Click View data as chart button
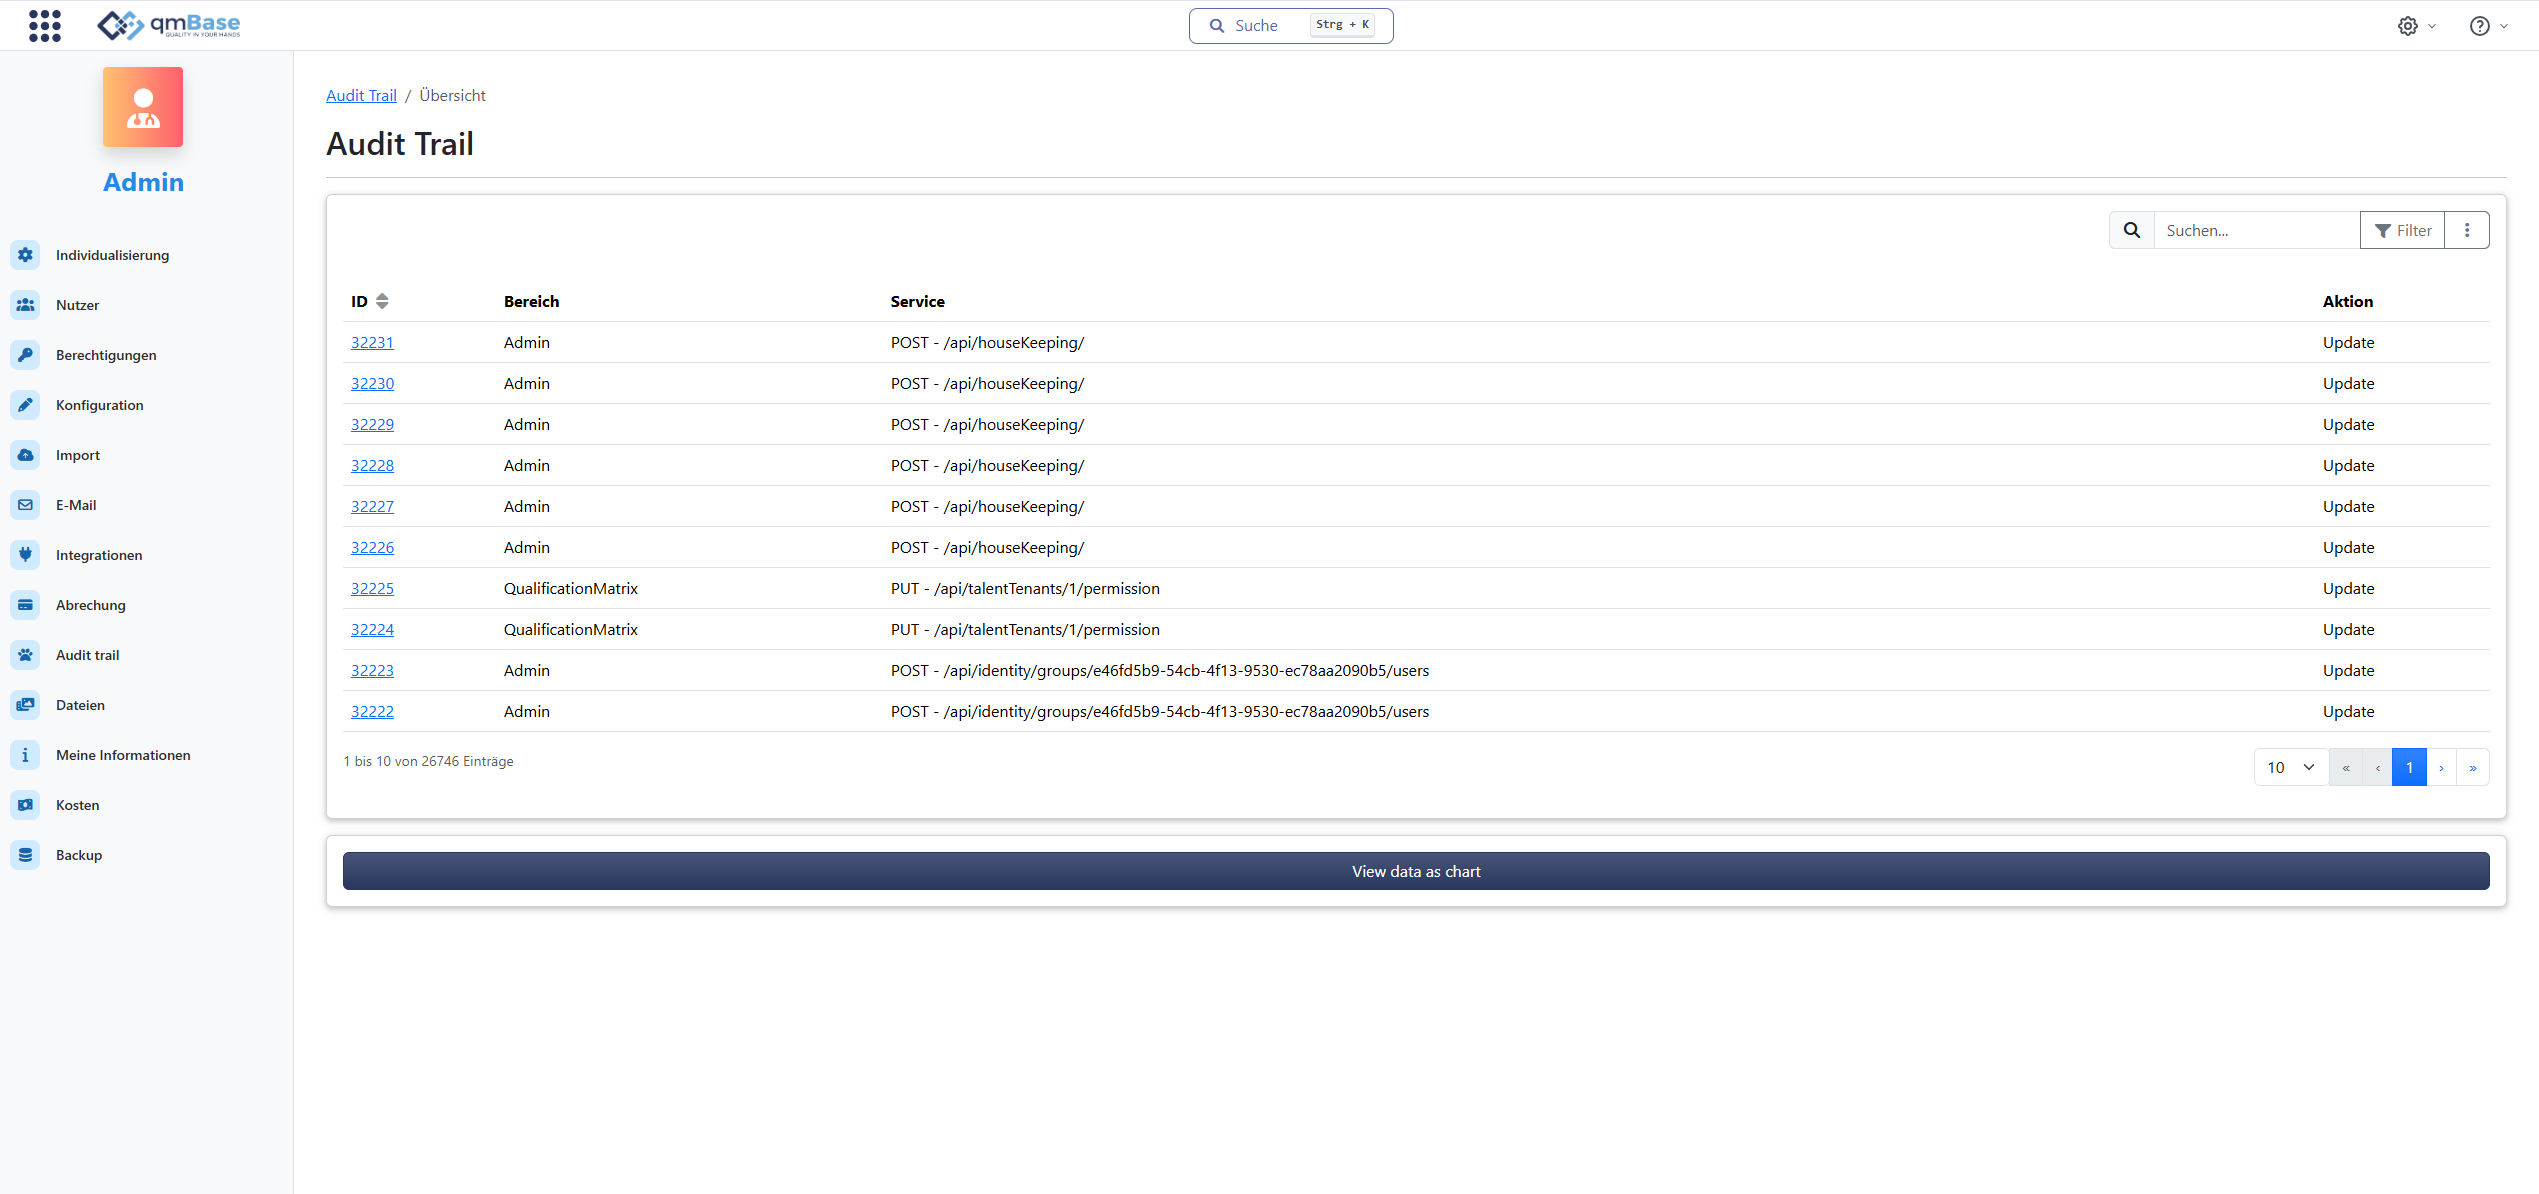2539x1194 pixels. point(1416,871)
